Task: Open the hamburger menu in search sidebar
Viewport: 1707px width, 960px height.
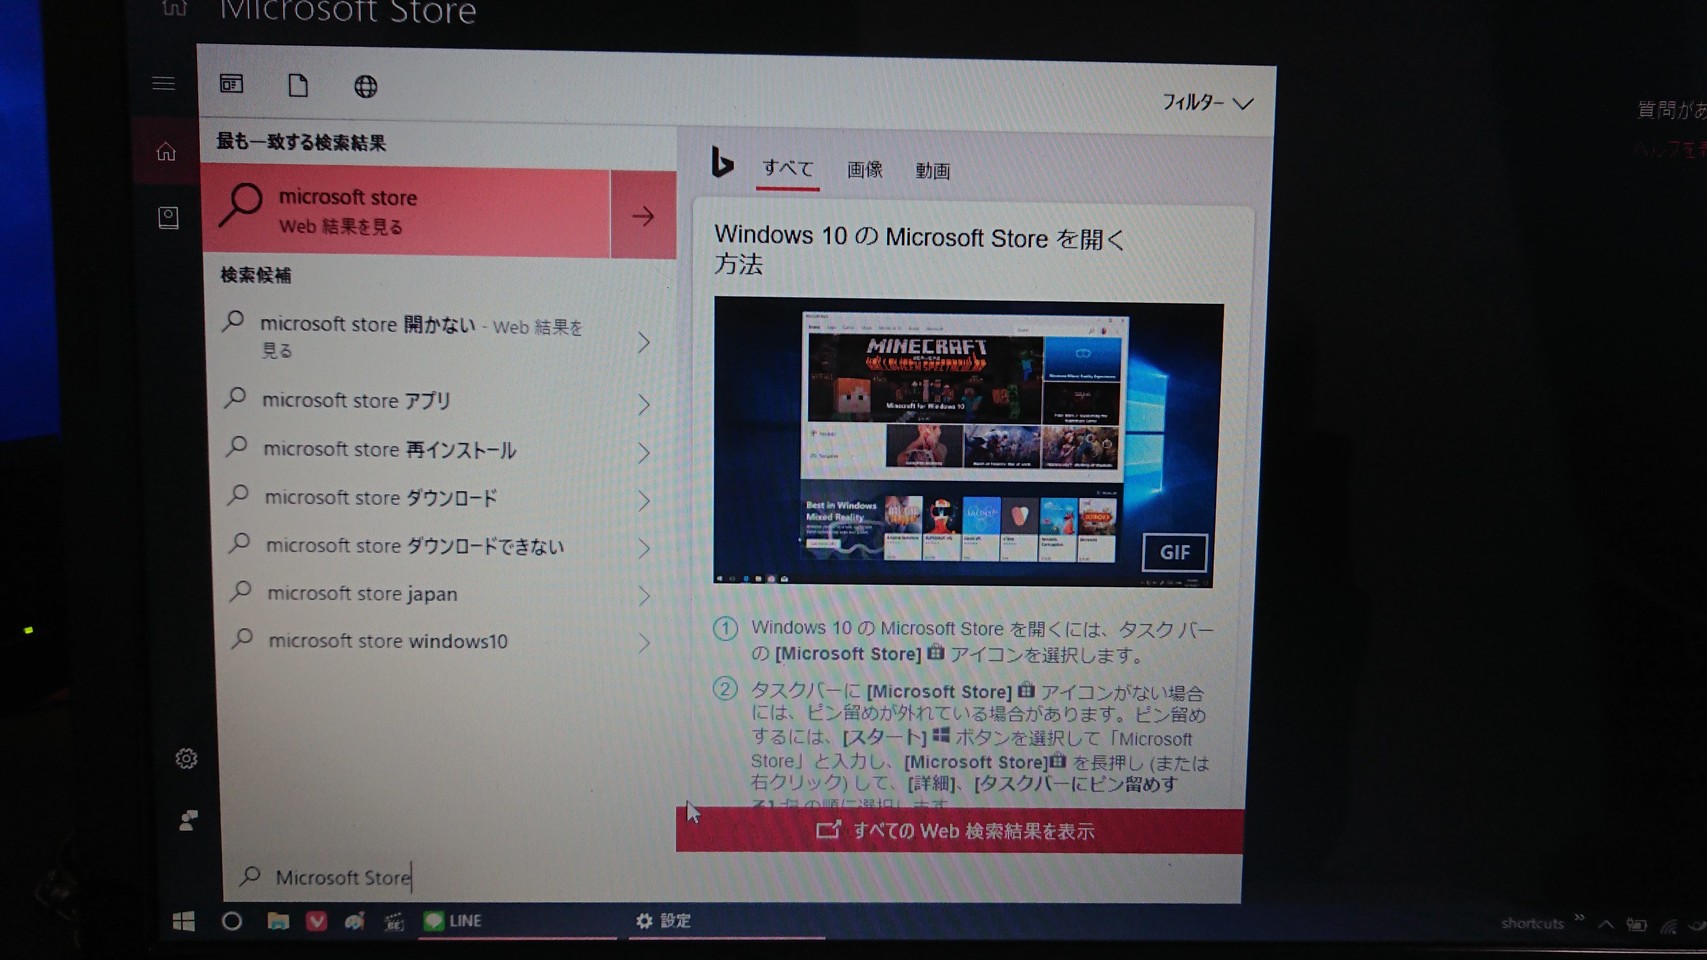Action: [x=164, y=84]
